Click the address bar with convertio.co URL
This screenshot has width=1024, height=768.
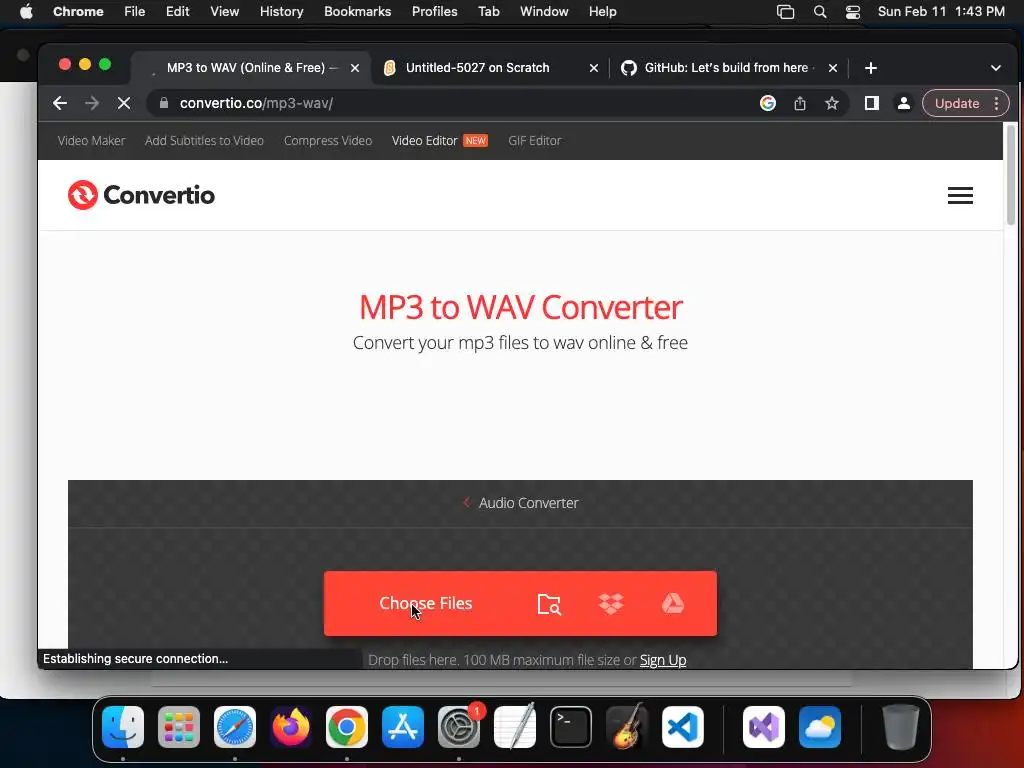coord(457,103)
